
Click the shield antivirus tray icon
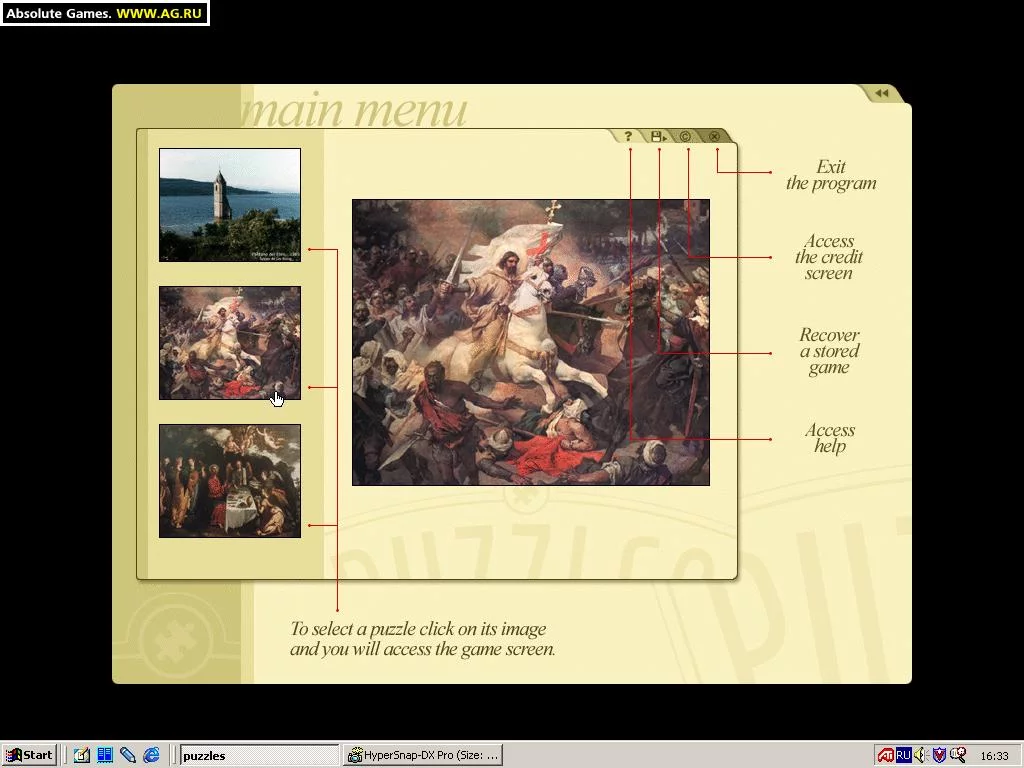click(939, 755)
